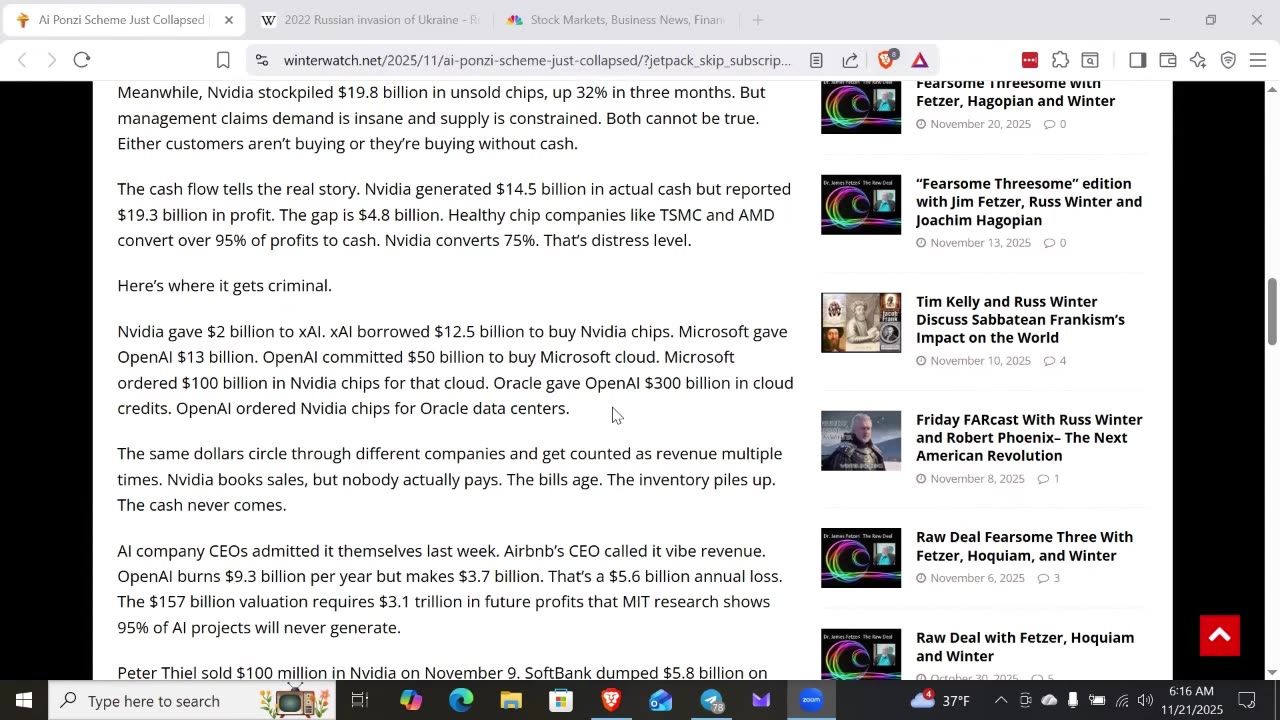Screen dimensions: 1280x720
Task: Go forward to next page
Action: pos(52,60)
